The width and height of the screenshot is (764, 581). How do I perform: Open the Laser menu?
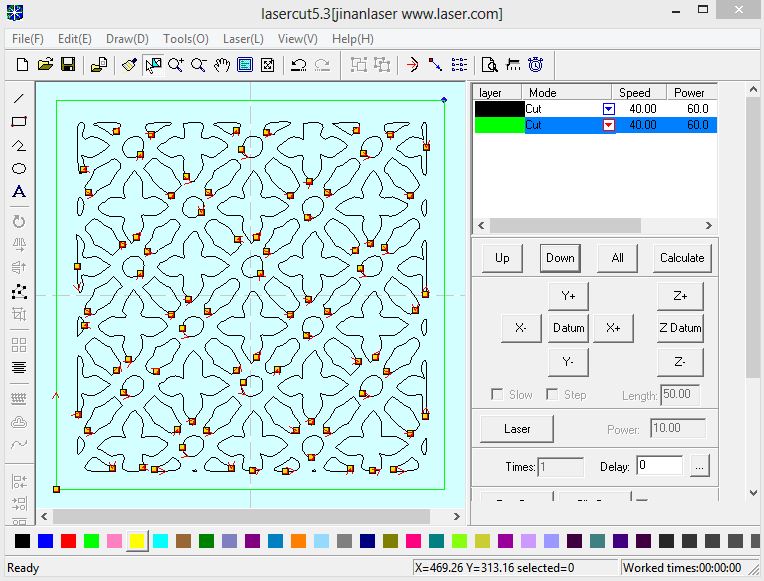[x=243, y=39]
